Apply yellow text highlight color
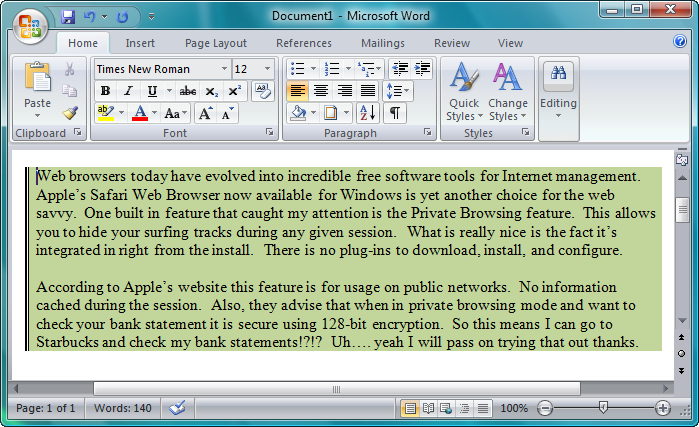The height and width of the screenshot is (427, 699). 106,113
